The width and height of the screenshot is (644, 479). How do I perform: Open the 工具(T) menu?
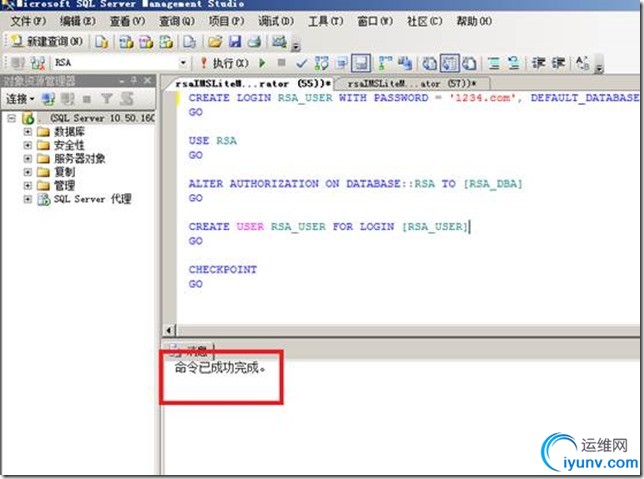click(326, 21)
